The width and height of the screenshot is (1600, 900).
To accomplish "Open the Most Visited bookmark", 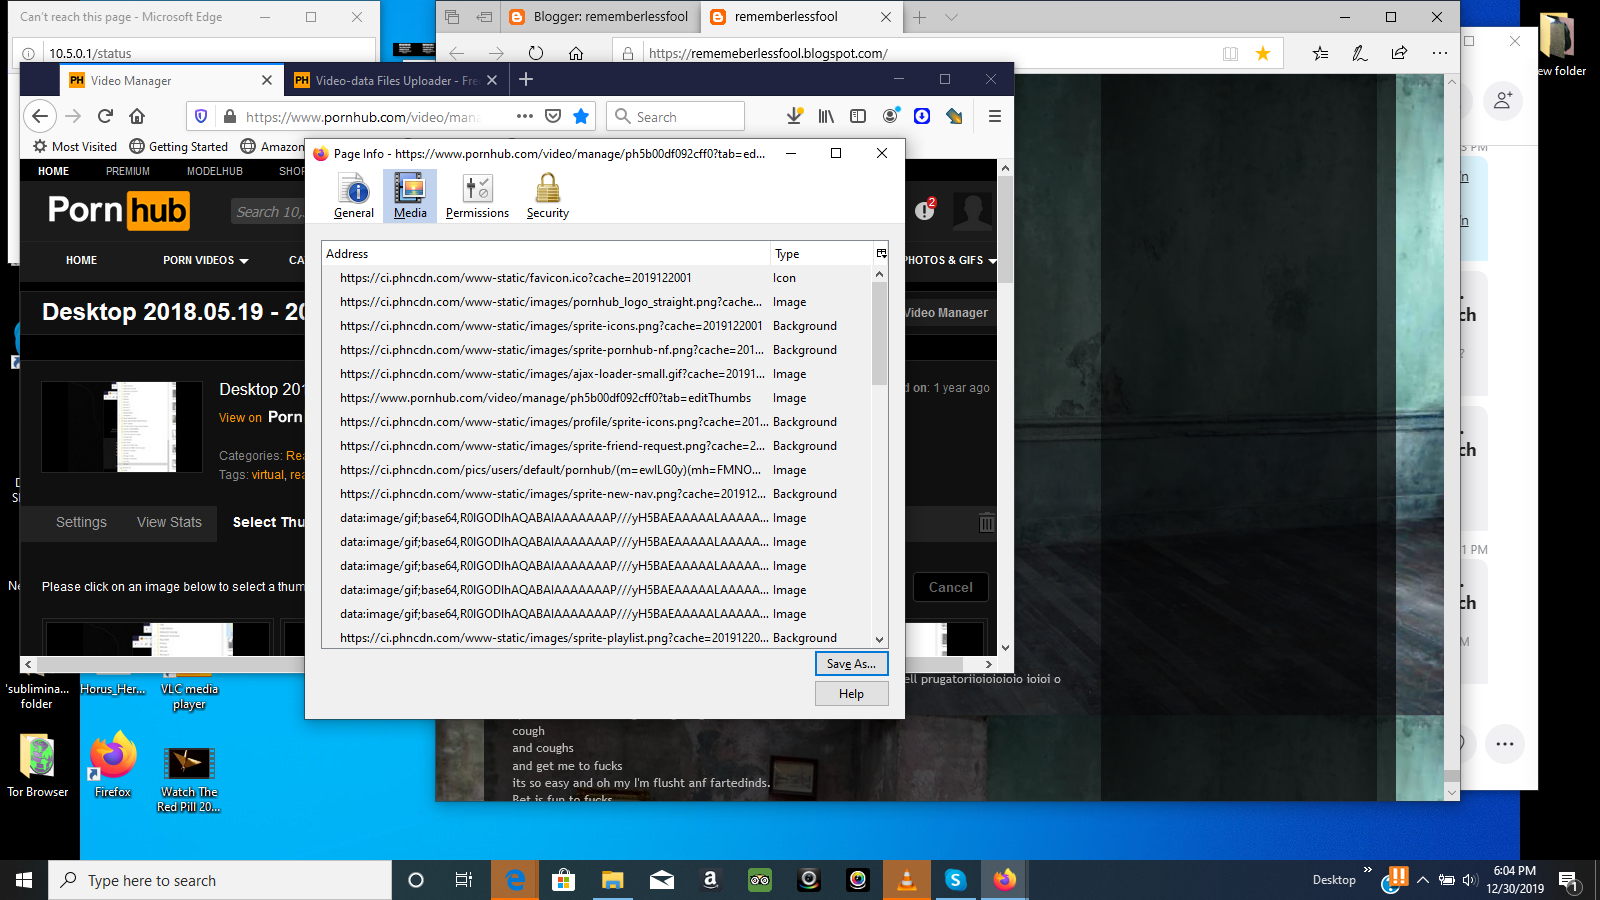I will click(75, 146).
